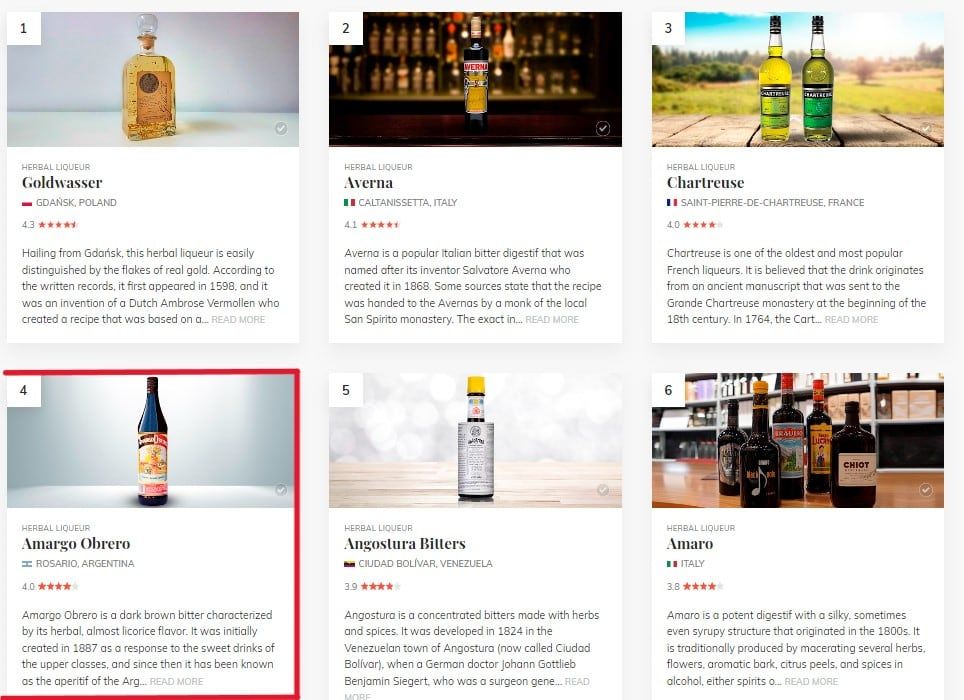Click the Herbal Liqueur category above Amaro
Viewport: 964px width, 700px height.
pyautogui.click(x=701, y=528)
